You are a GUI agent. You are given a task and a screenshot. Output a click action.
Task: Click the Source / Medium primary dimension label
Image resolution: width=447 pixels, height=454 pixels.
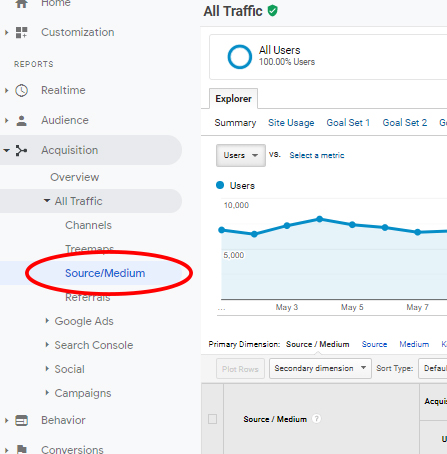pos(318,344)
